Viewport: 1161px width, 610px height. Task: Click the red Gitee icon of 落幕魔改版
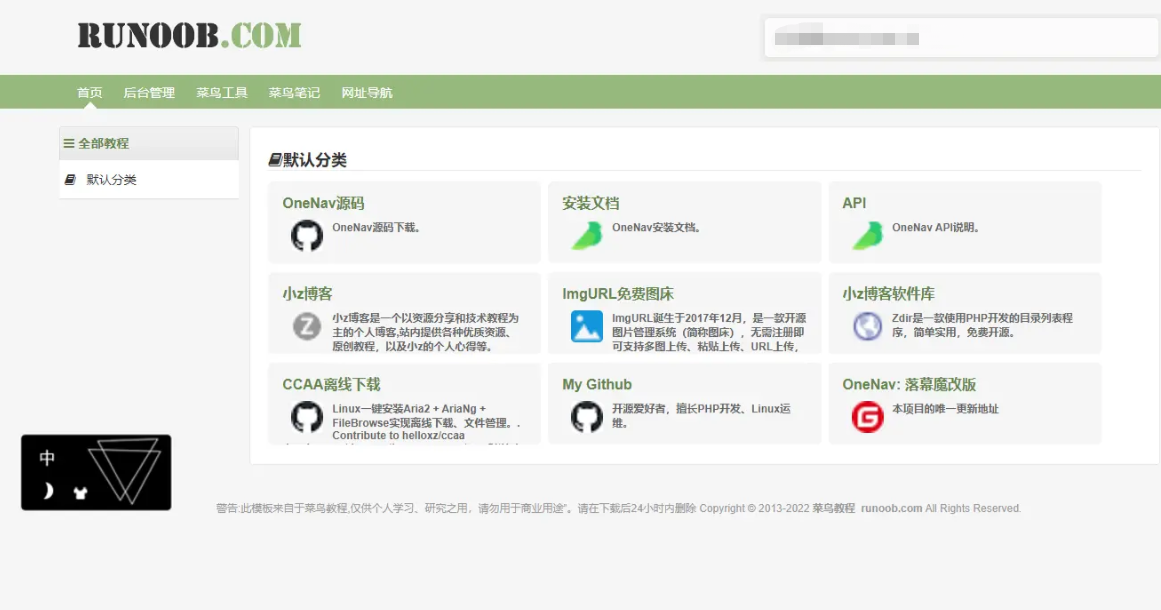click(867, 417)
